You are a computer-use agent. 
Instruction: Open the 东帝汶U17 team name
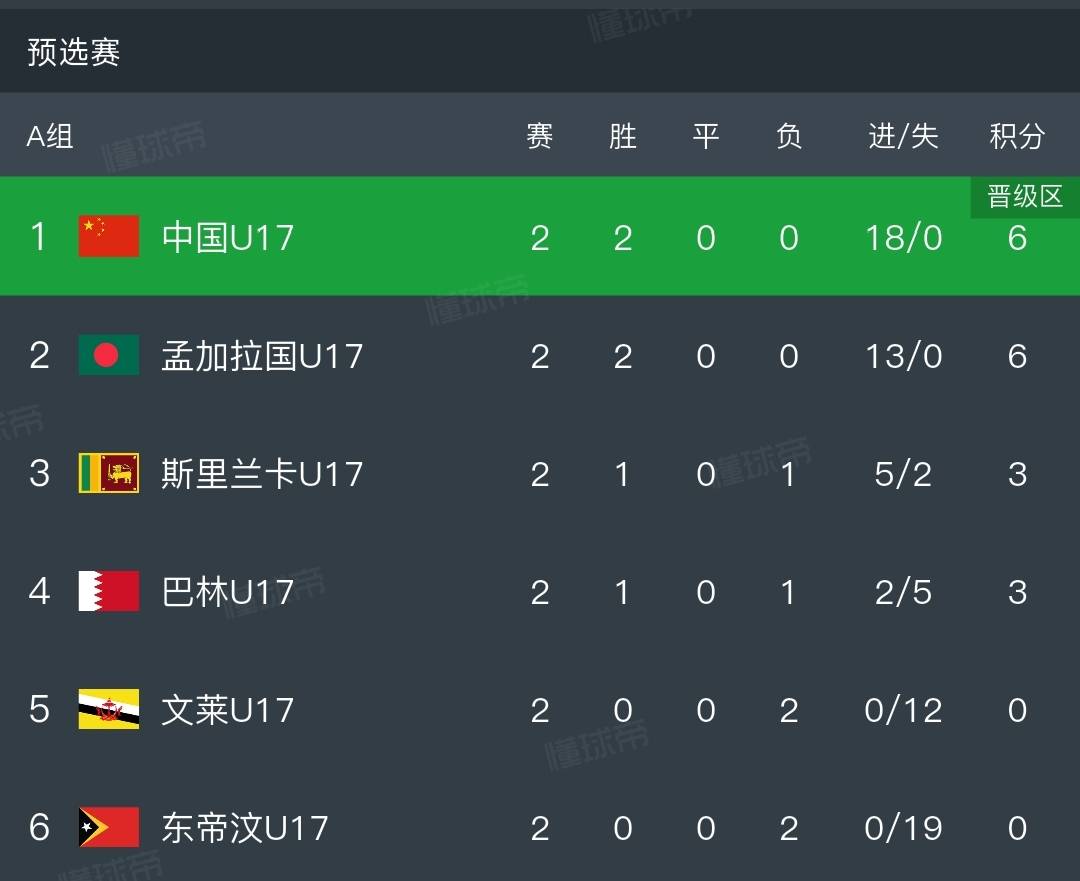(x=245, y=827)
